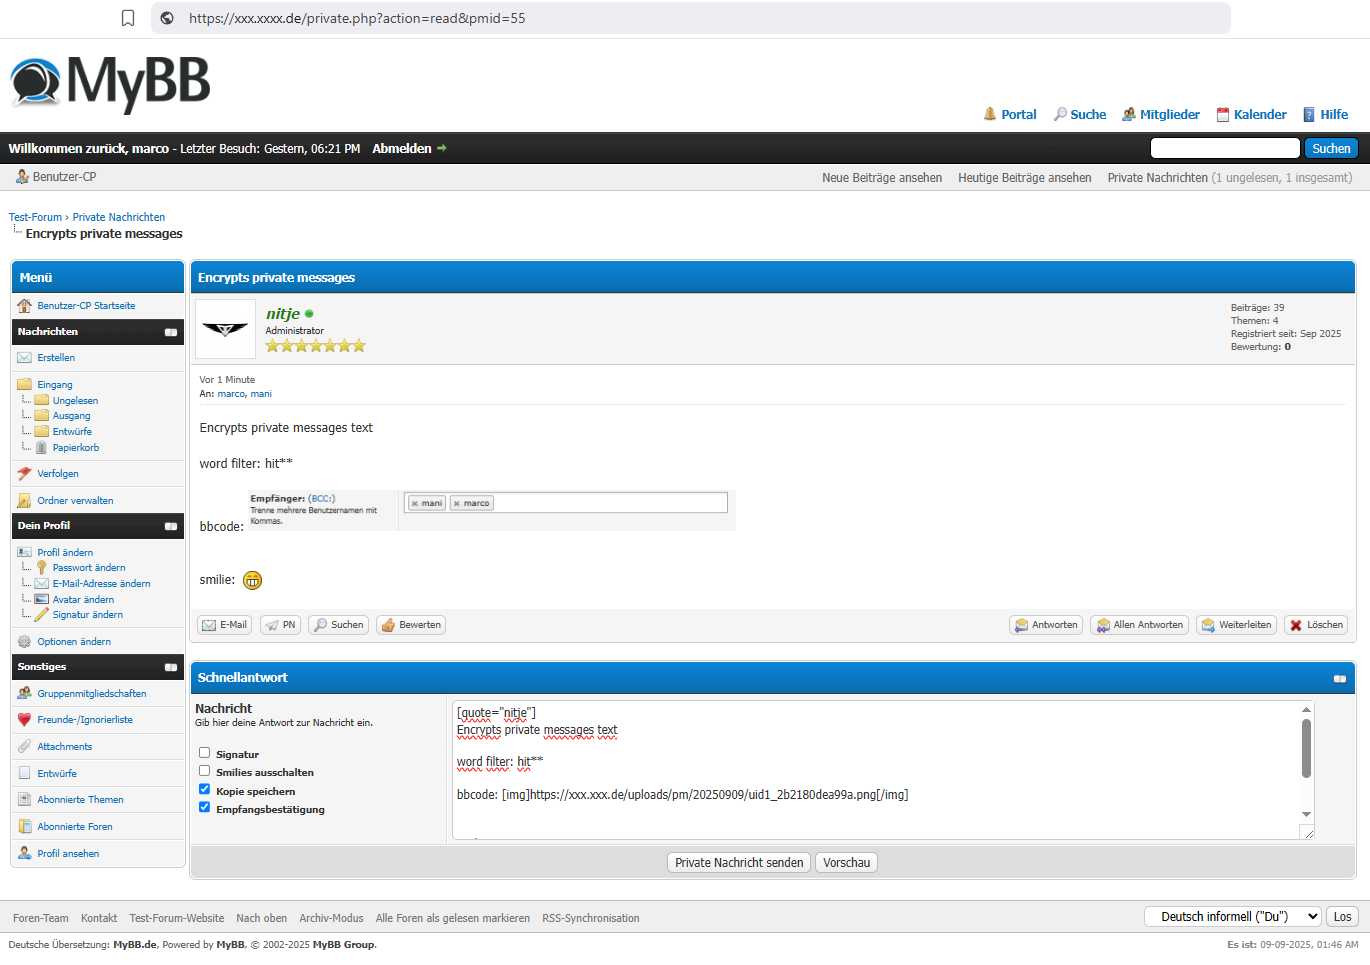Viewport: 1370px width, 965px height.
Task: Open Profil ansehen
Action: (x=68, y=854)
